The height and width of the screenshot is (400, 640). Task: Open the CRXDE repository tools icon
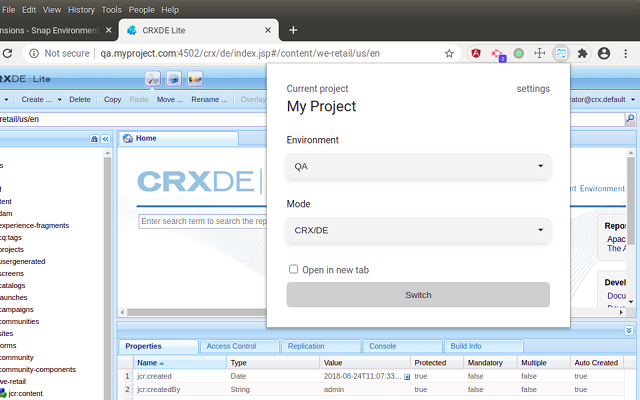[x=153, y=79]
